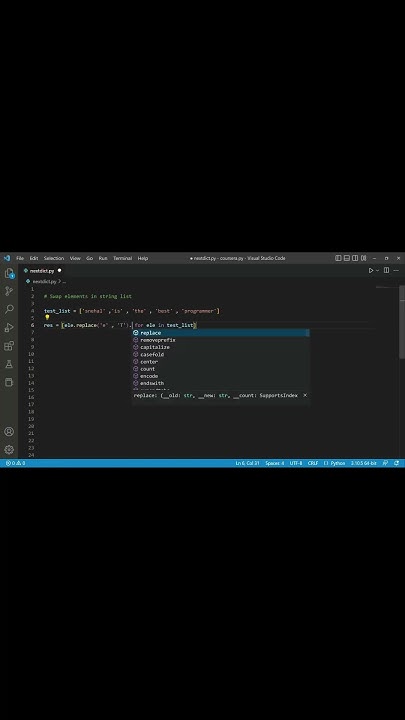Toggle bottom panel layout icon
The width and height of the screenshot is (405, 720).
pos(347,258)
